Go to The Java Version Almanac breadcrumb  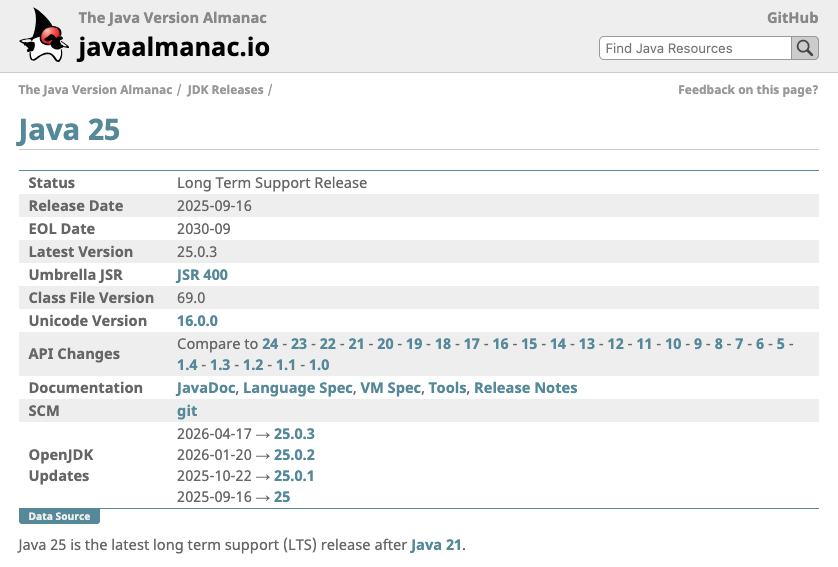(x=95, y=90)
